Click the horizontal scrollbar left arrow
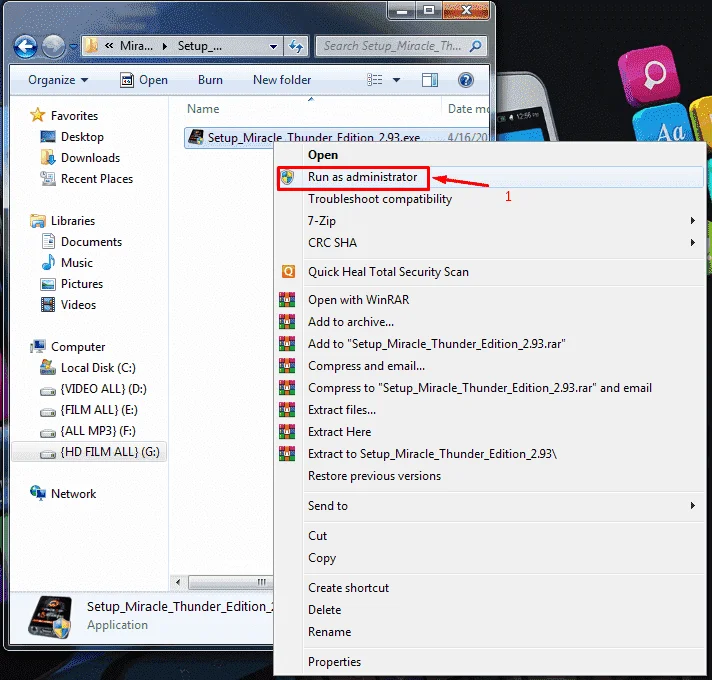712x680 pixels. click(x=178, y=582)
